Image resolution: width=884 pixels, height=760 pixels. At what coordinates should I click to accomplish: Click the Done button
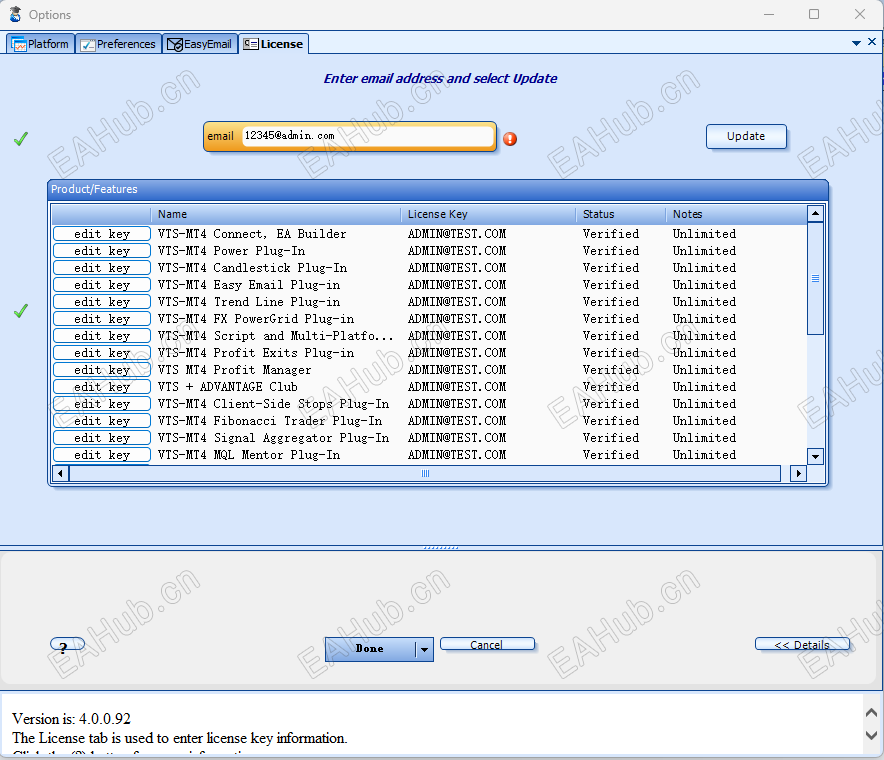click(370, 649)
